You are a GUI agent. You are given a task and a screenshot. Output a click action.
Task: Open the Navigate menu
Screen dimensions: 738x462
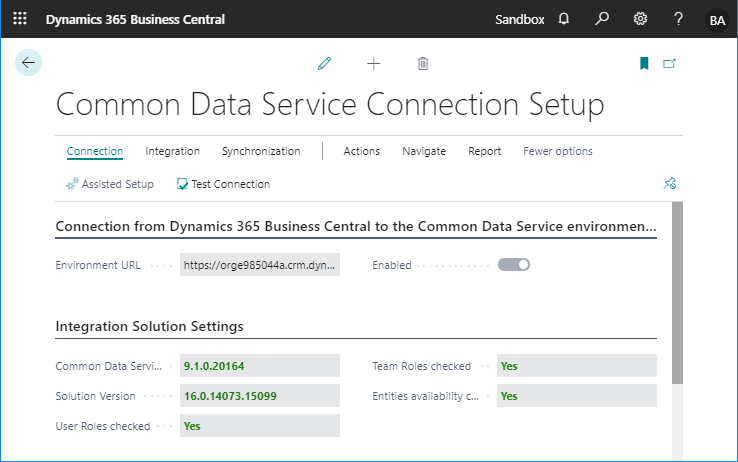(x=424, y=151)
